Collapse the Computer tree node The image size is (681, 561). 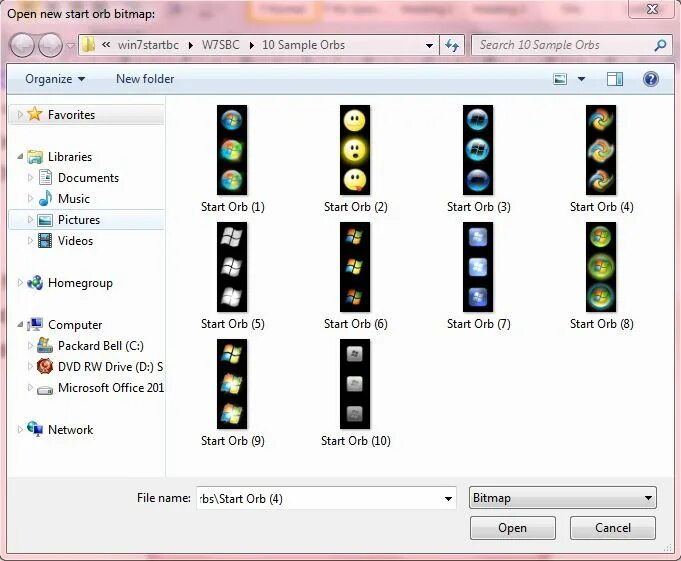20,324
